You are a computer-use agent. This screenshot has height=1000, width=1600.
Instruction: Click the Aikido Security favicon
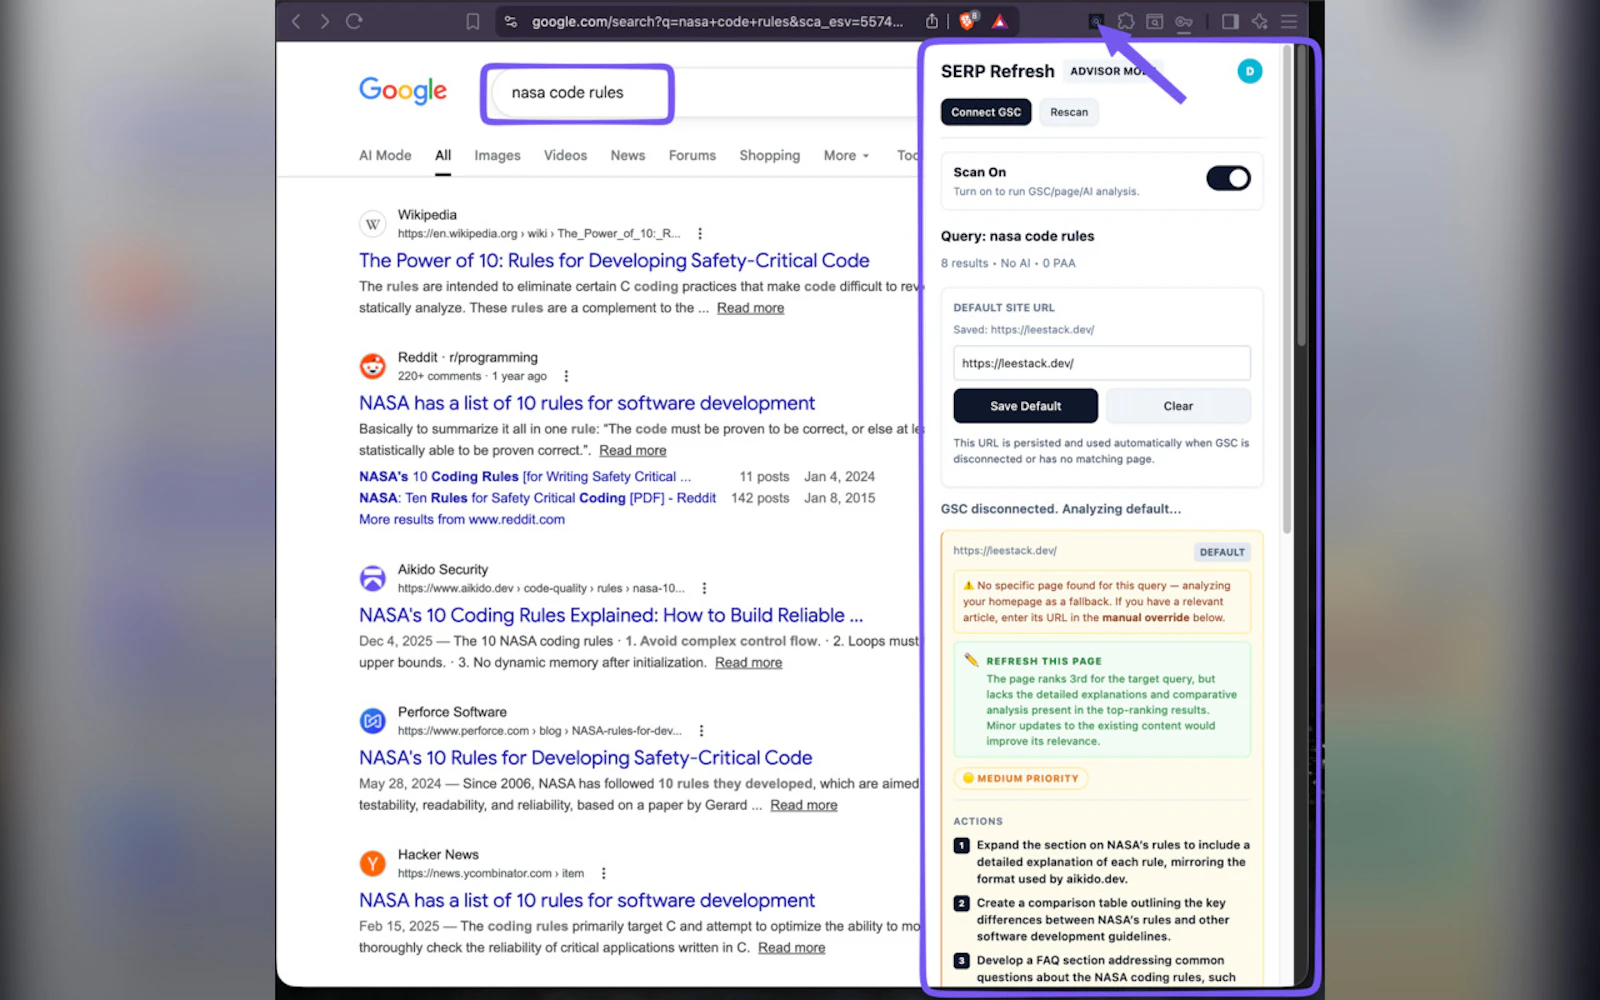coord(373,578)
